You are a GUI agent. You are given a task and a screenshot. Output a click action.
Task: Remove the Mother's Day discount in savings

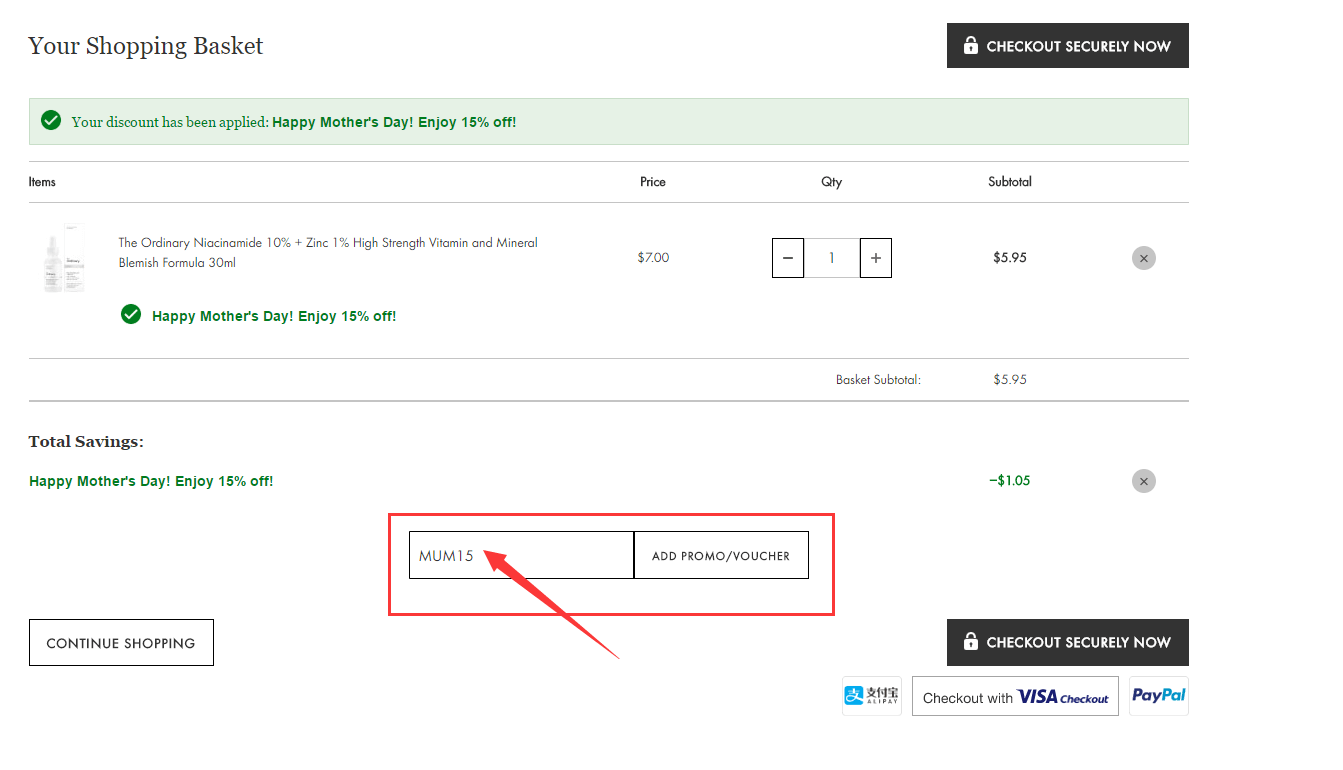pyautogui.click(x=1144, y=481)
